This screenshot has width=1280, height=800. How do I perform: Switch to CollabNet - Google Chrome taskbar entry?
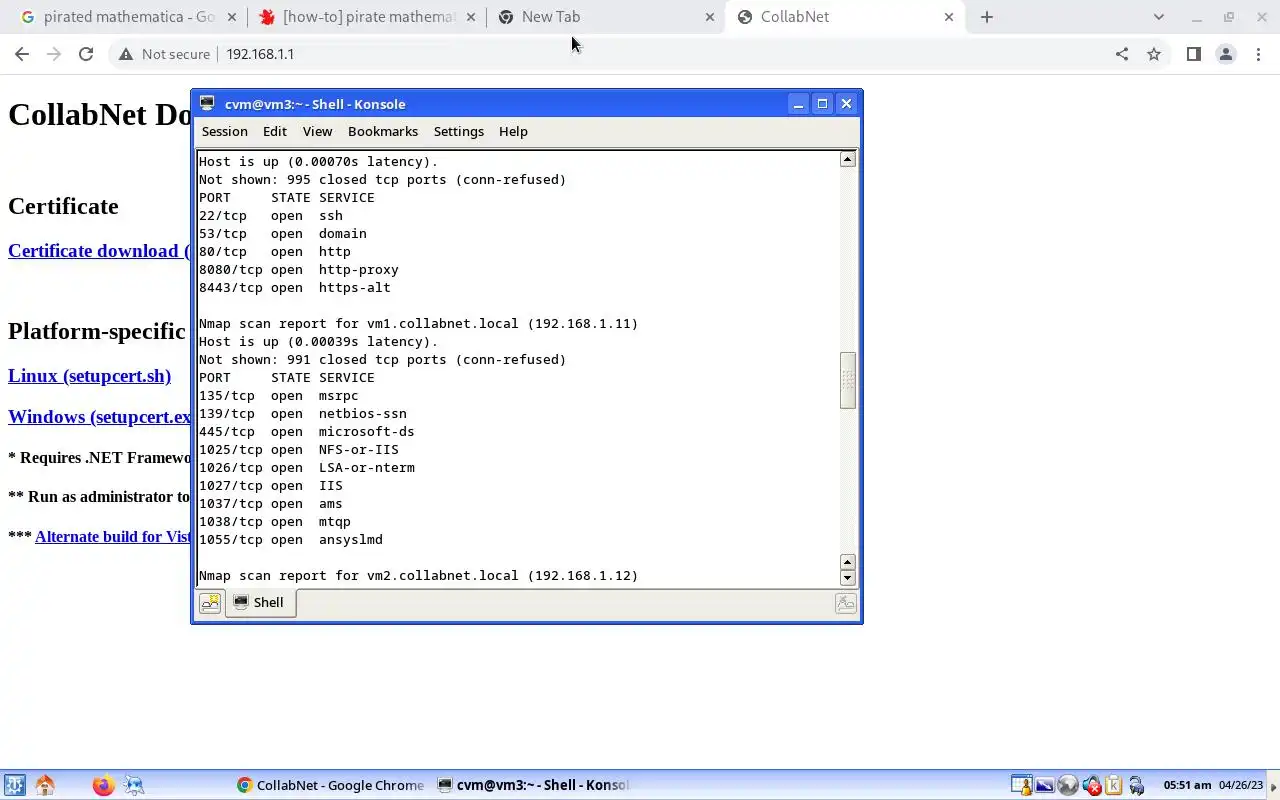pos(331,785)
